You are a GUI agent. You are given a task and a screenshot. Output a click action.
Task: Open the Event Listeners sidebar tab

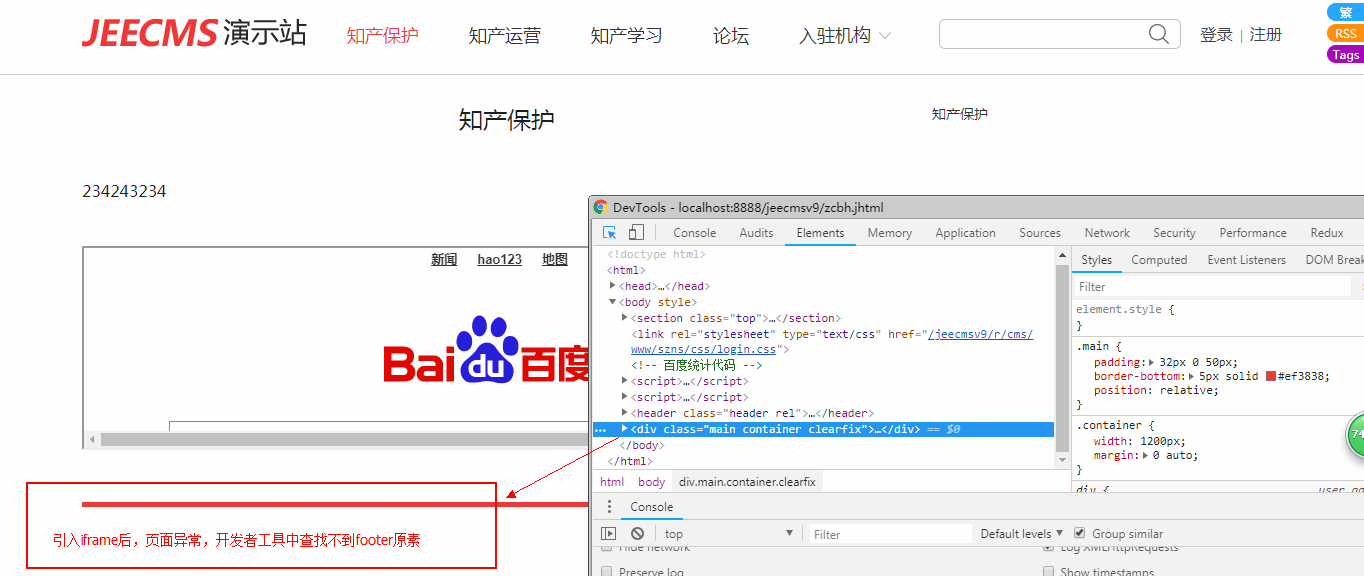[x=1246, y=260]
